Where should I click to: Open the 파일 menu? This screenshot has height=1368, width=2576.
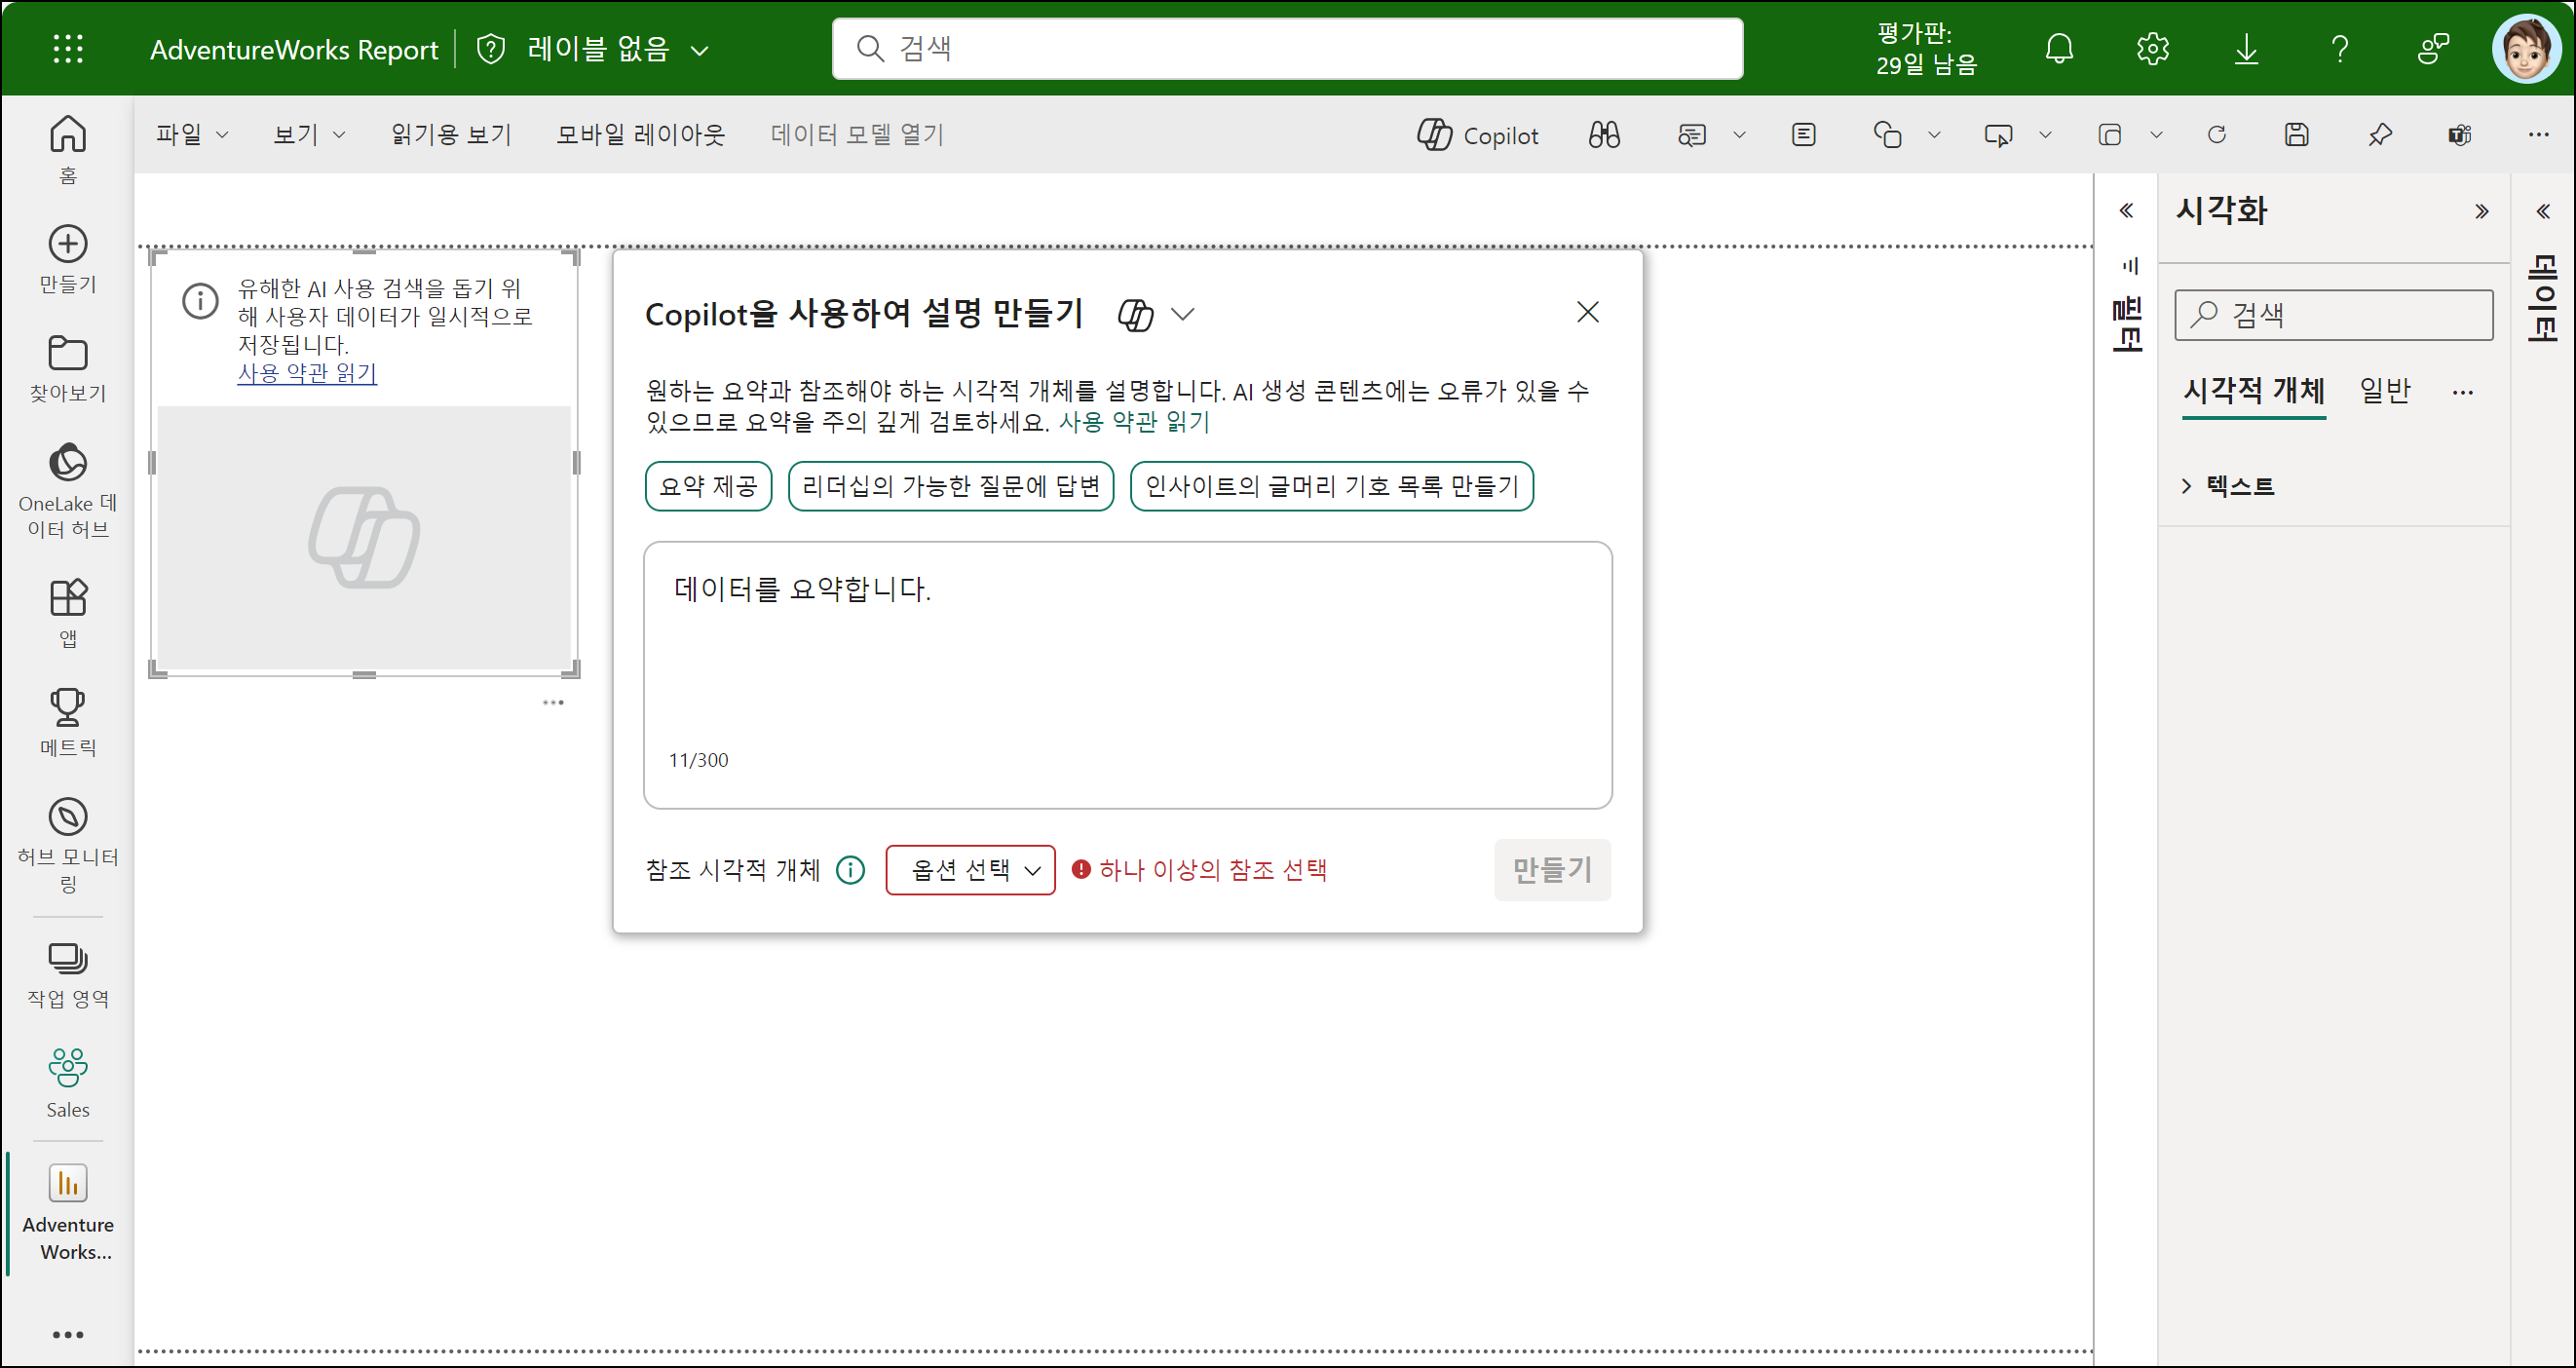191,134
